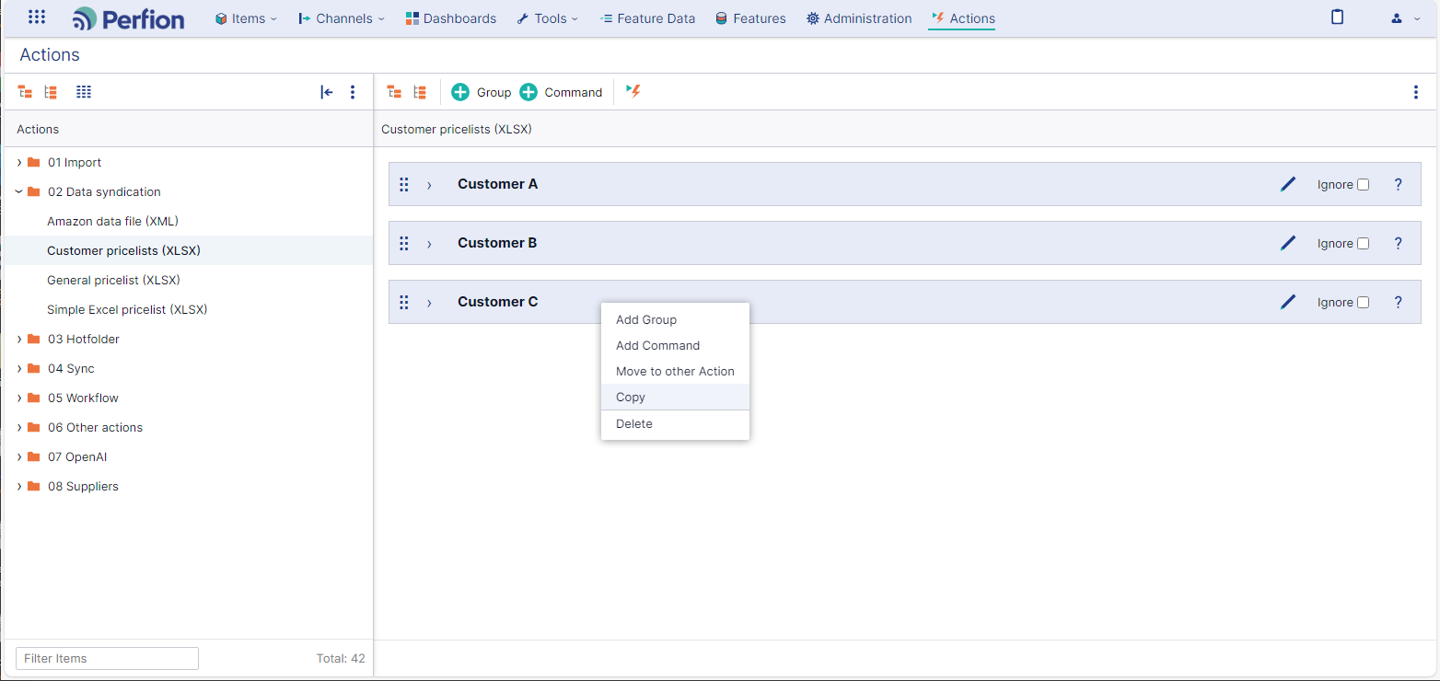Expand the Customer A group
Image resolution: width=1440 pixels, height=681 pixels.
point(430,185)
